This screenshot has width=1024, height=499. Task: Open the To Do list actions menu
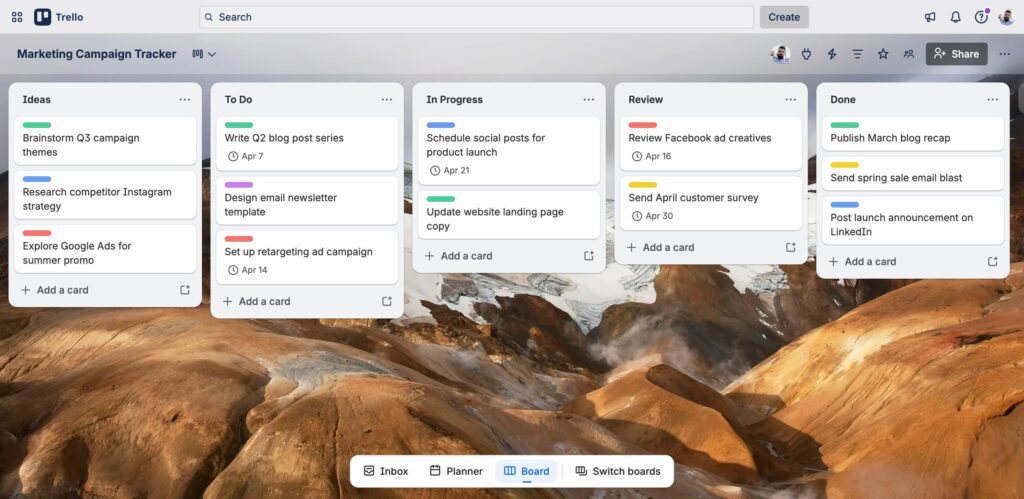click(387, 99)
